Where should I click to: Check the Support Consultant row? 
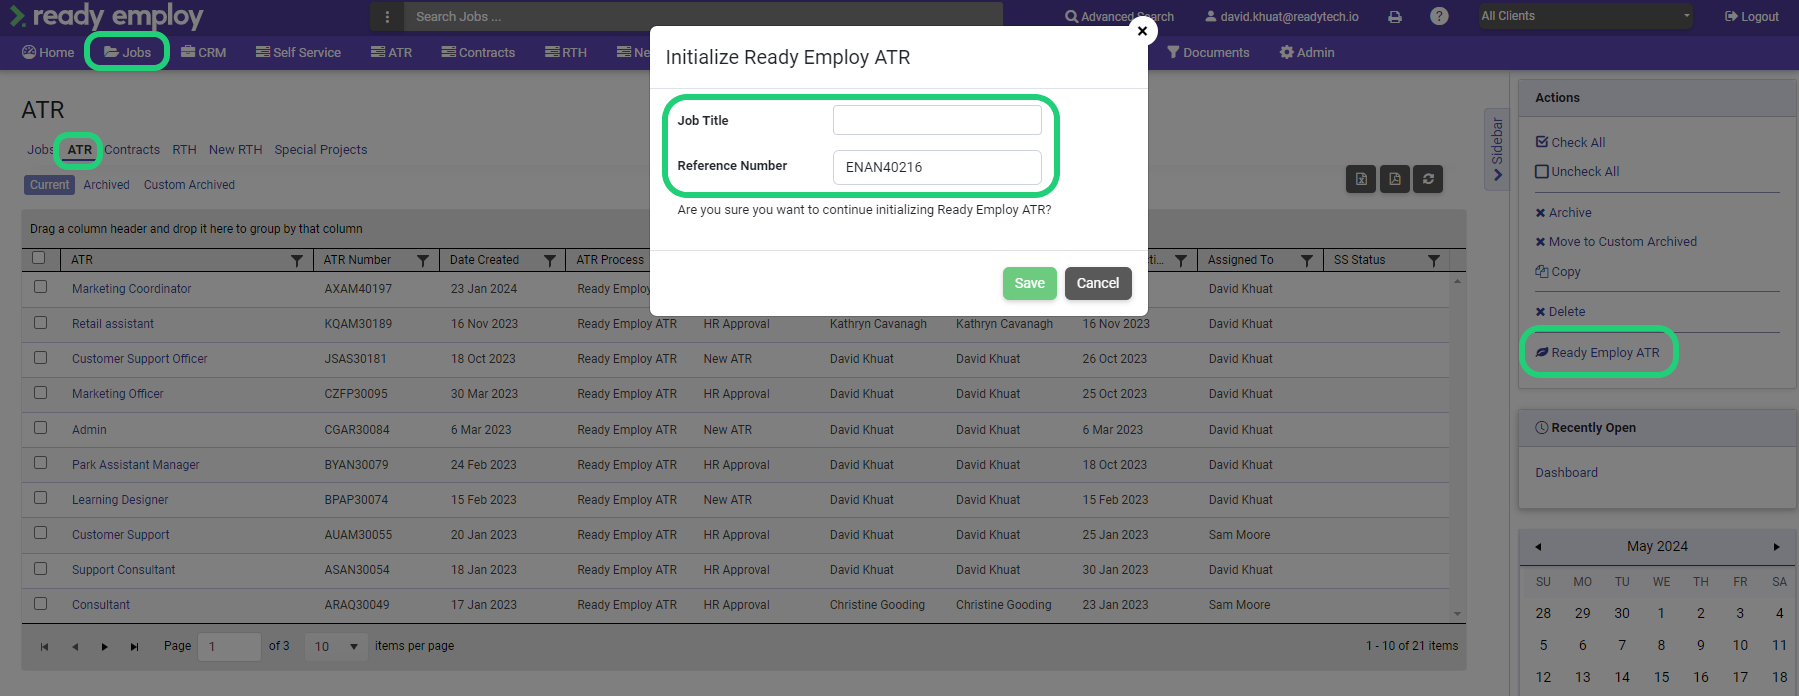41,568
